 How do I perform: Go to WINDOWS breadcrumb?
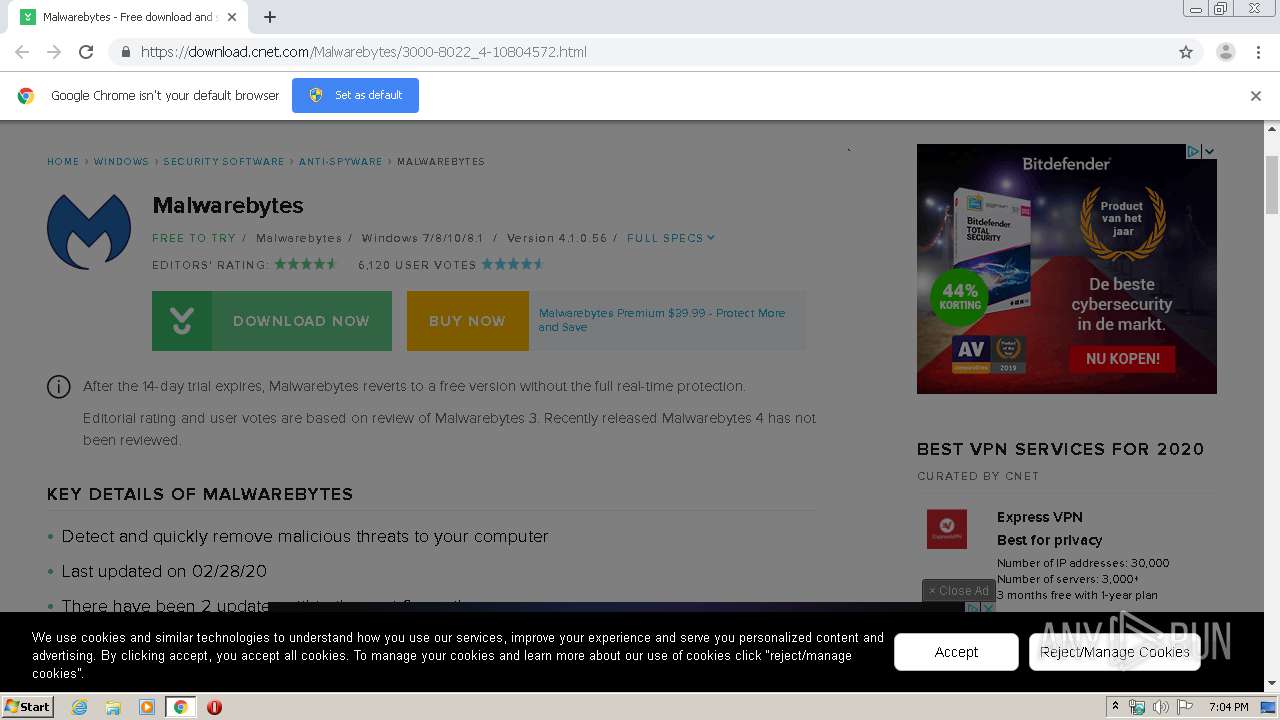click(121, 161)
